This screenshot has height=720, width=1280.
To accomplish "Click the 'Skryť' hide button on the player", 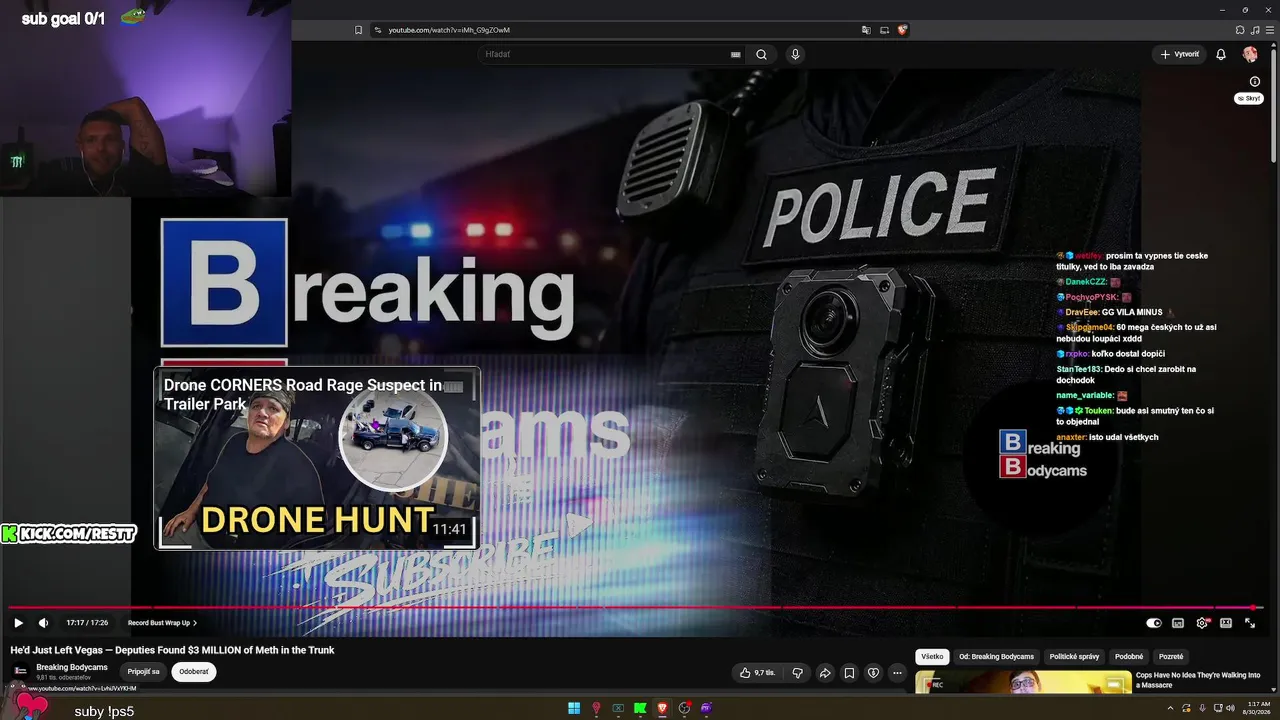I will pos(1249,98).
